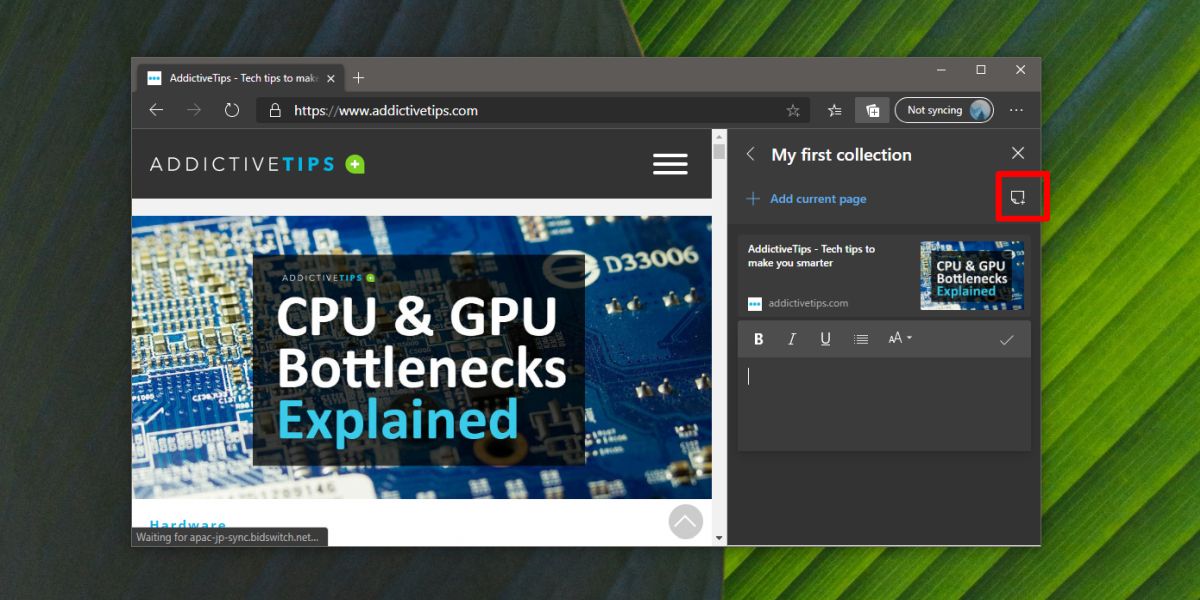Viewport: 1200px width, 600px height.
Task: Click the Add note icon in Collections
Action: pos(1018,197)
